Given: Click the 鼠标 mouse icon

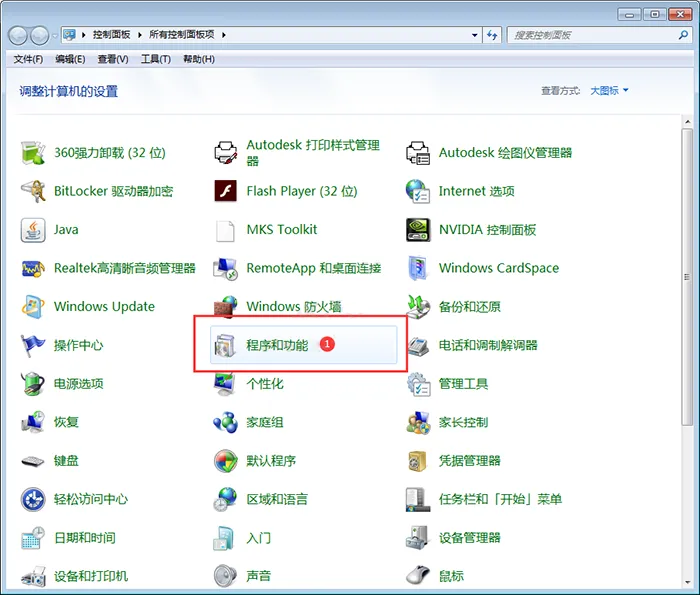Looking at the screenshot, I should coord(418,576).
